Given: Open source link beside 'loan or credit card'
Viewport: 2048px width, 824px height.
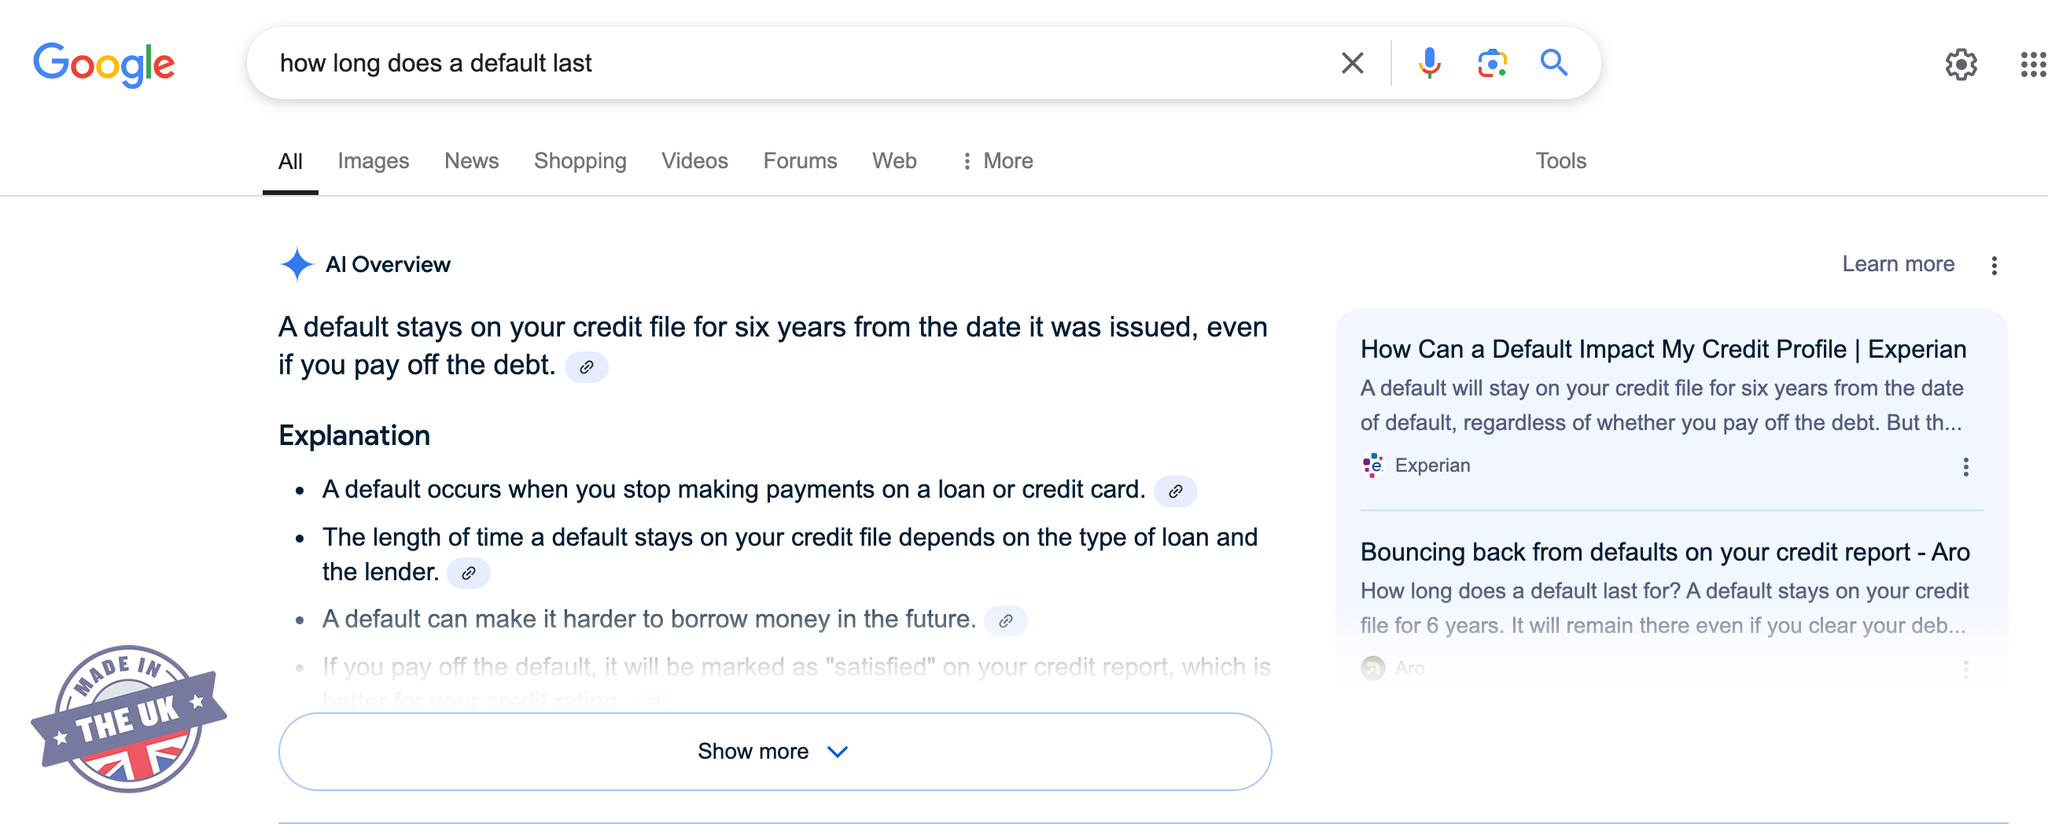Looking at the screenshot, I should point(1175,491).
